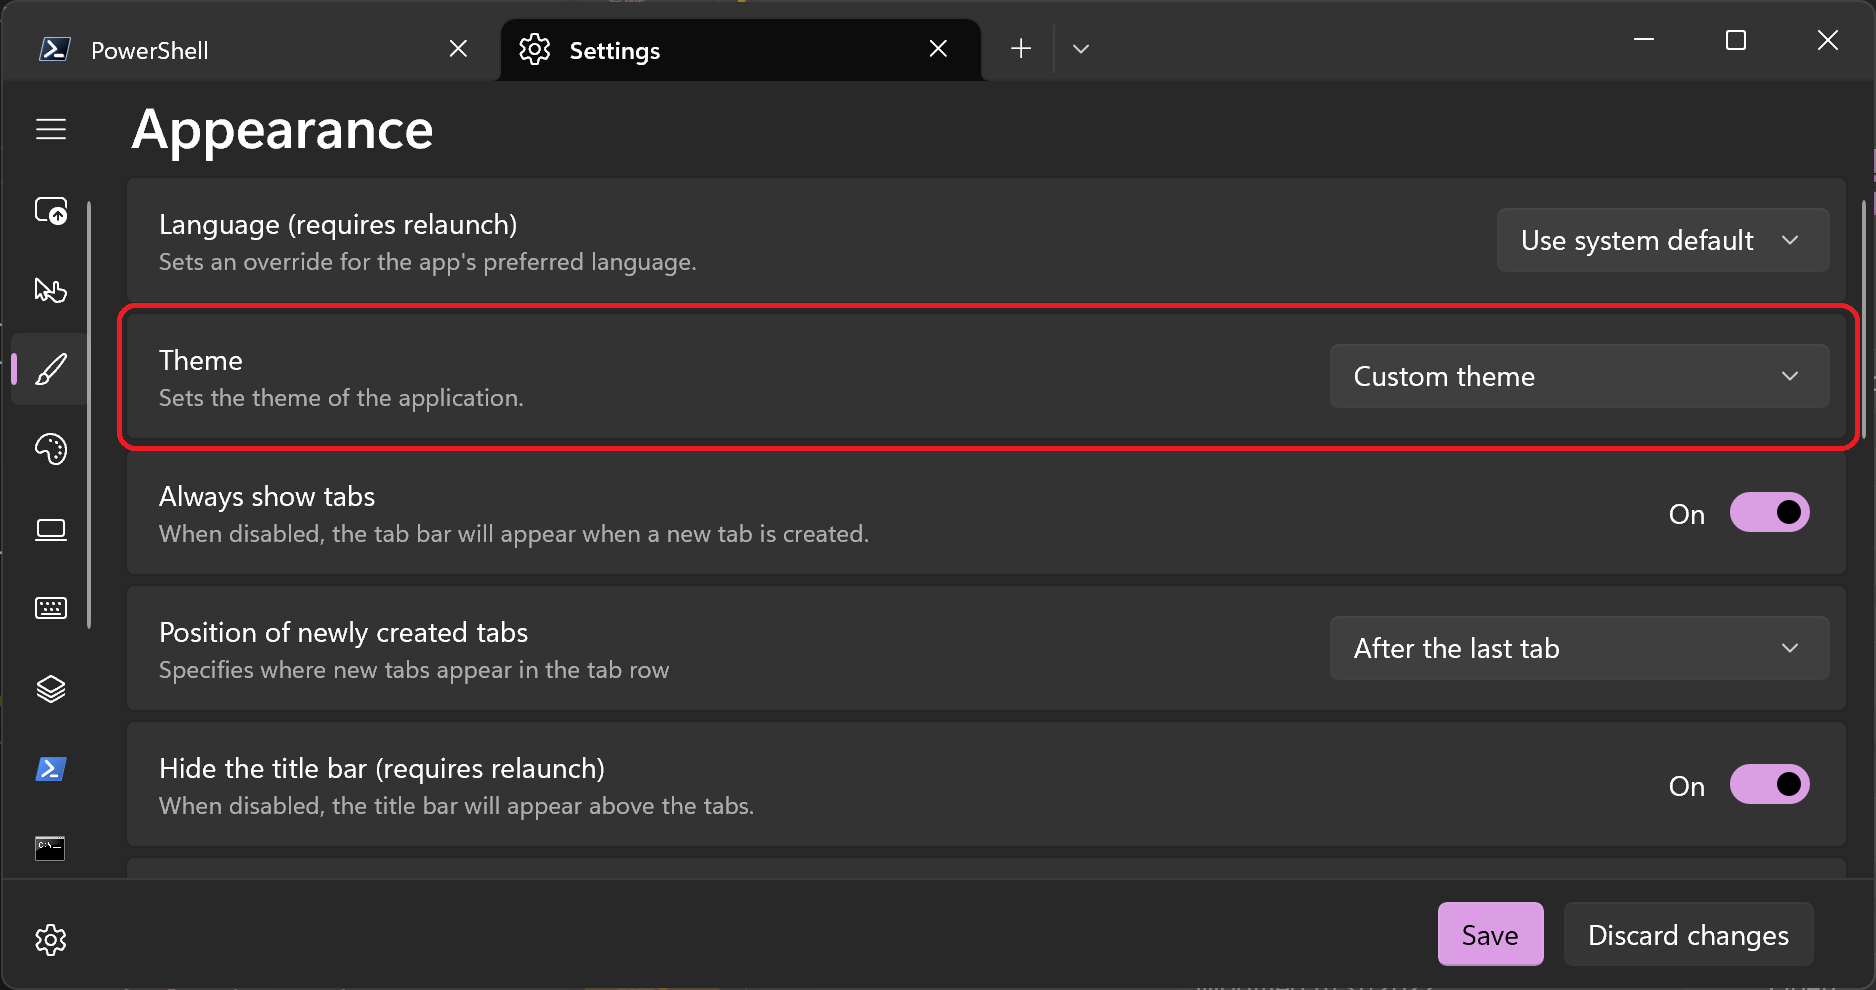Open a new tab with plus button
Viewport: 1876px width, 990px height.
pyautogui.click(x=1020, y=48)
